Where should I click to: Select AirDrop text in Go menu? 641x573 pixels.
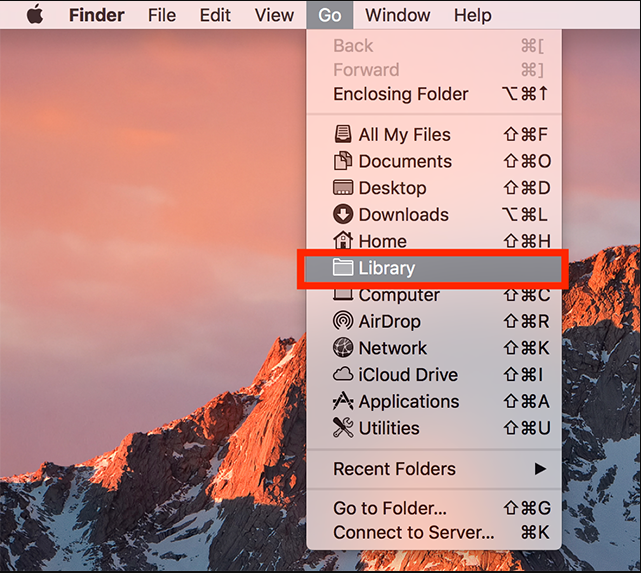point(390,322)
